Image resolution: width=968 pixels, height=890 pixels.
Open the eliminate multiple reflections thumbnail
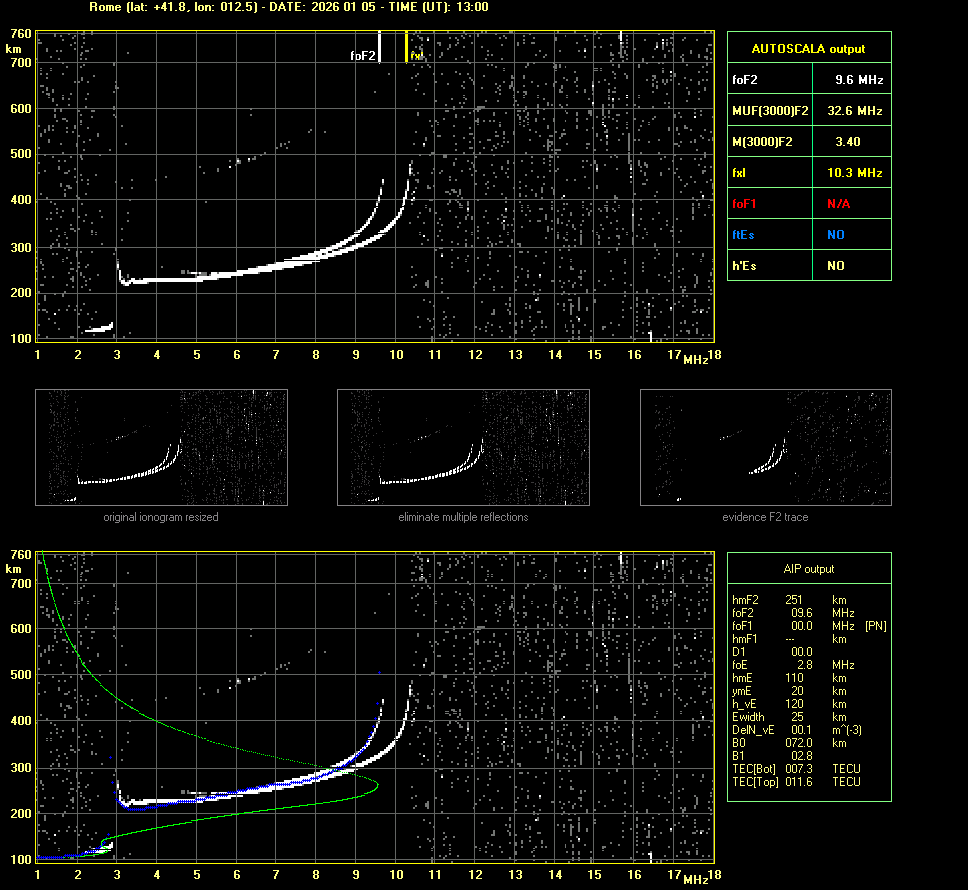coord(463,446)
